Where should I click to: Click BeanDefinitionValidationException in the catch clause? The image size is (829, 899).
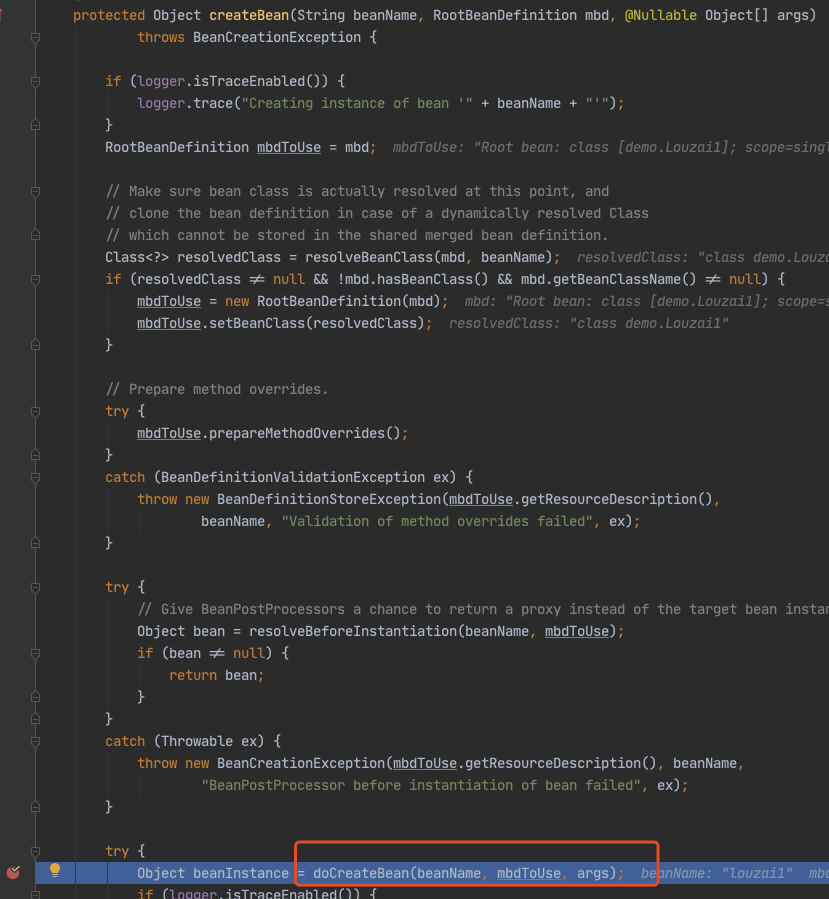click(293, 477)
